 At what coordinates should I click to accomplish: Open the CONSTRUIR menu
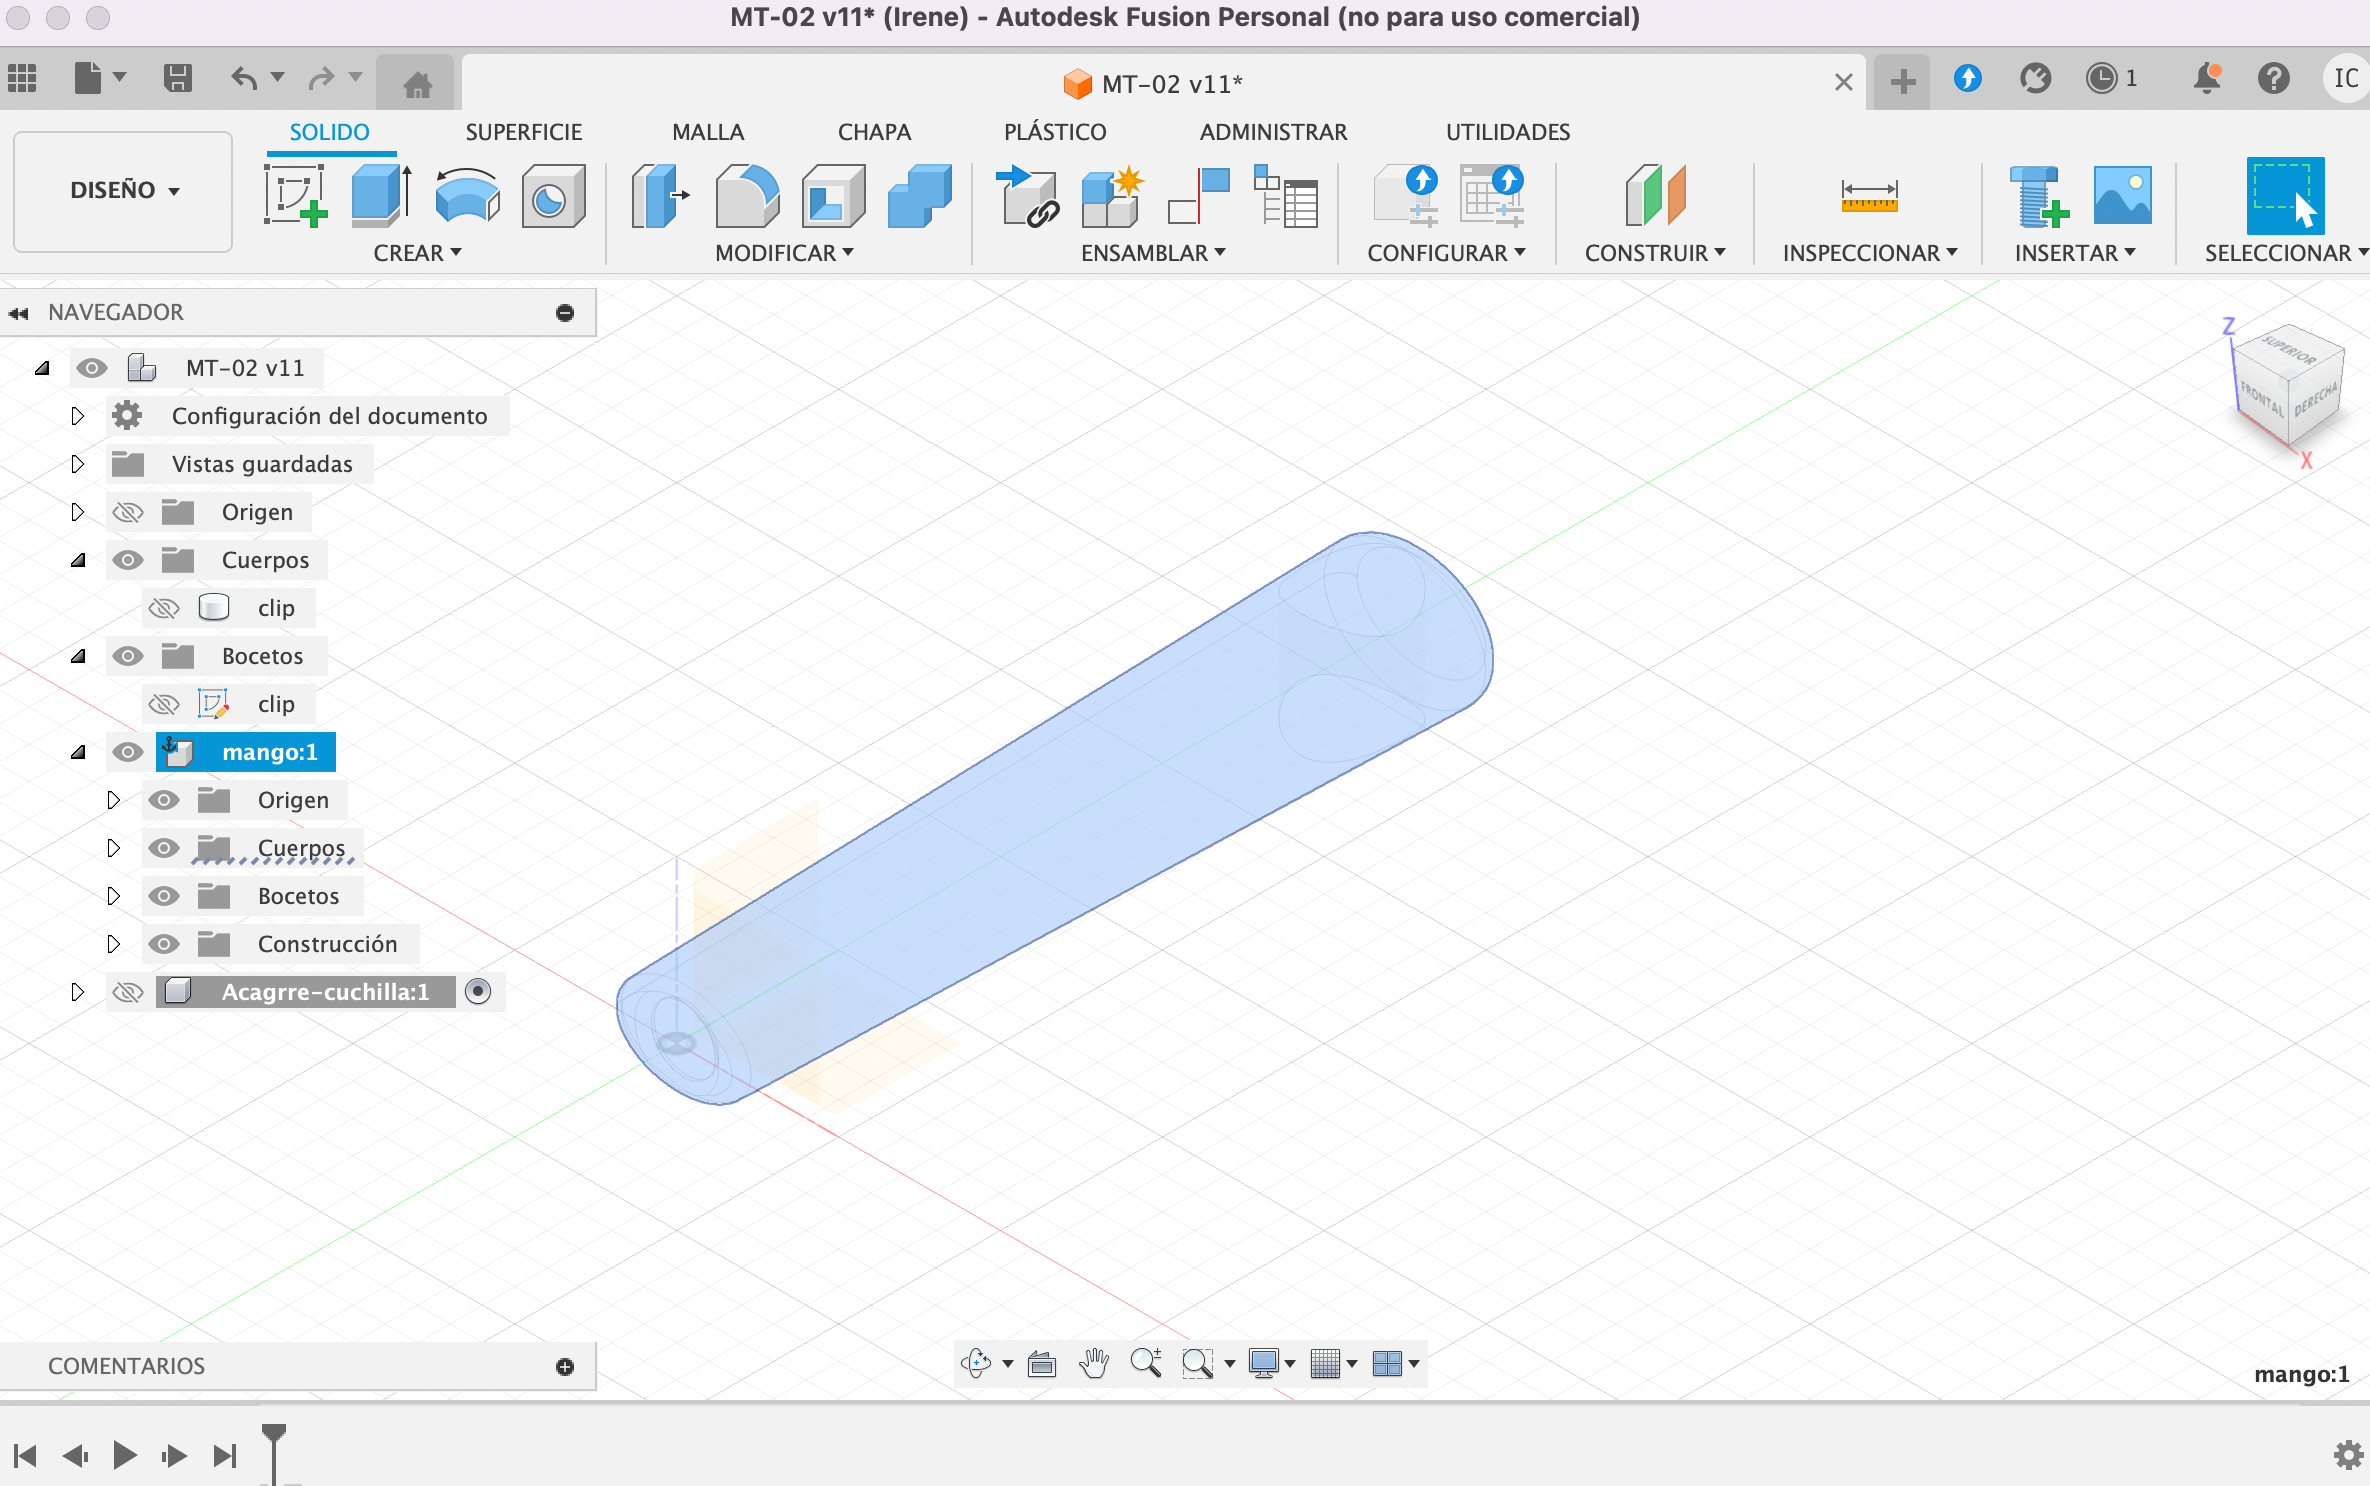point(1654,253)
